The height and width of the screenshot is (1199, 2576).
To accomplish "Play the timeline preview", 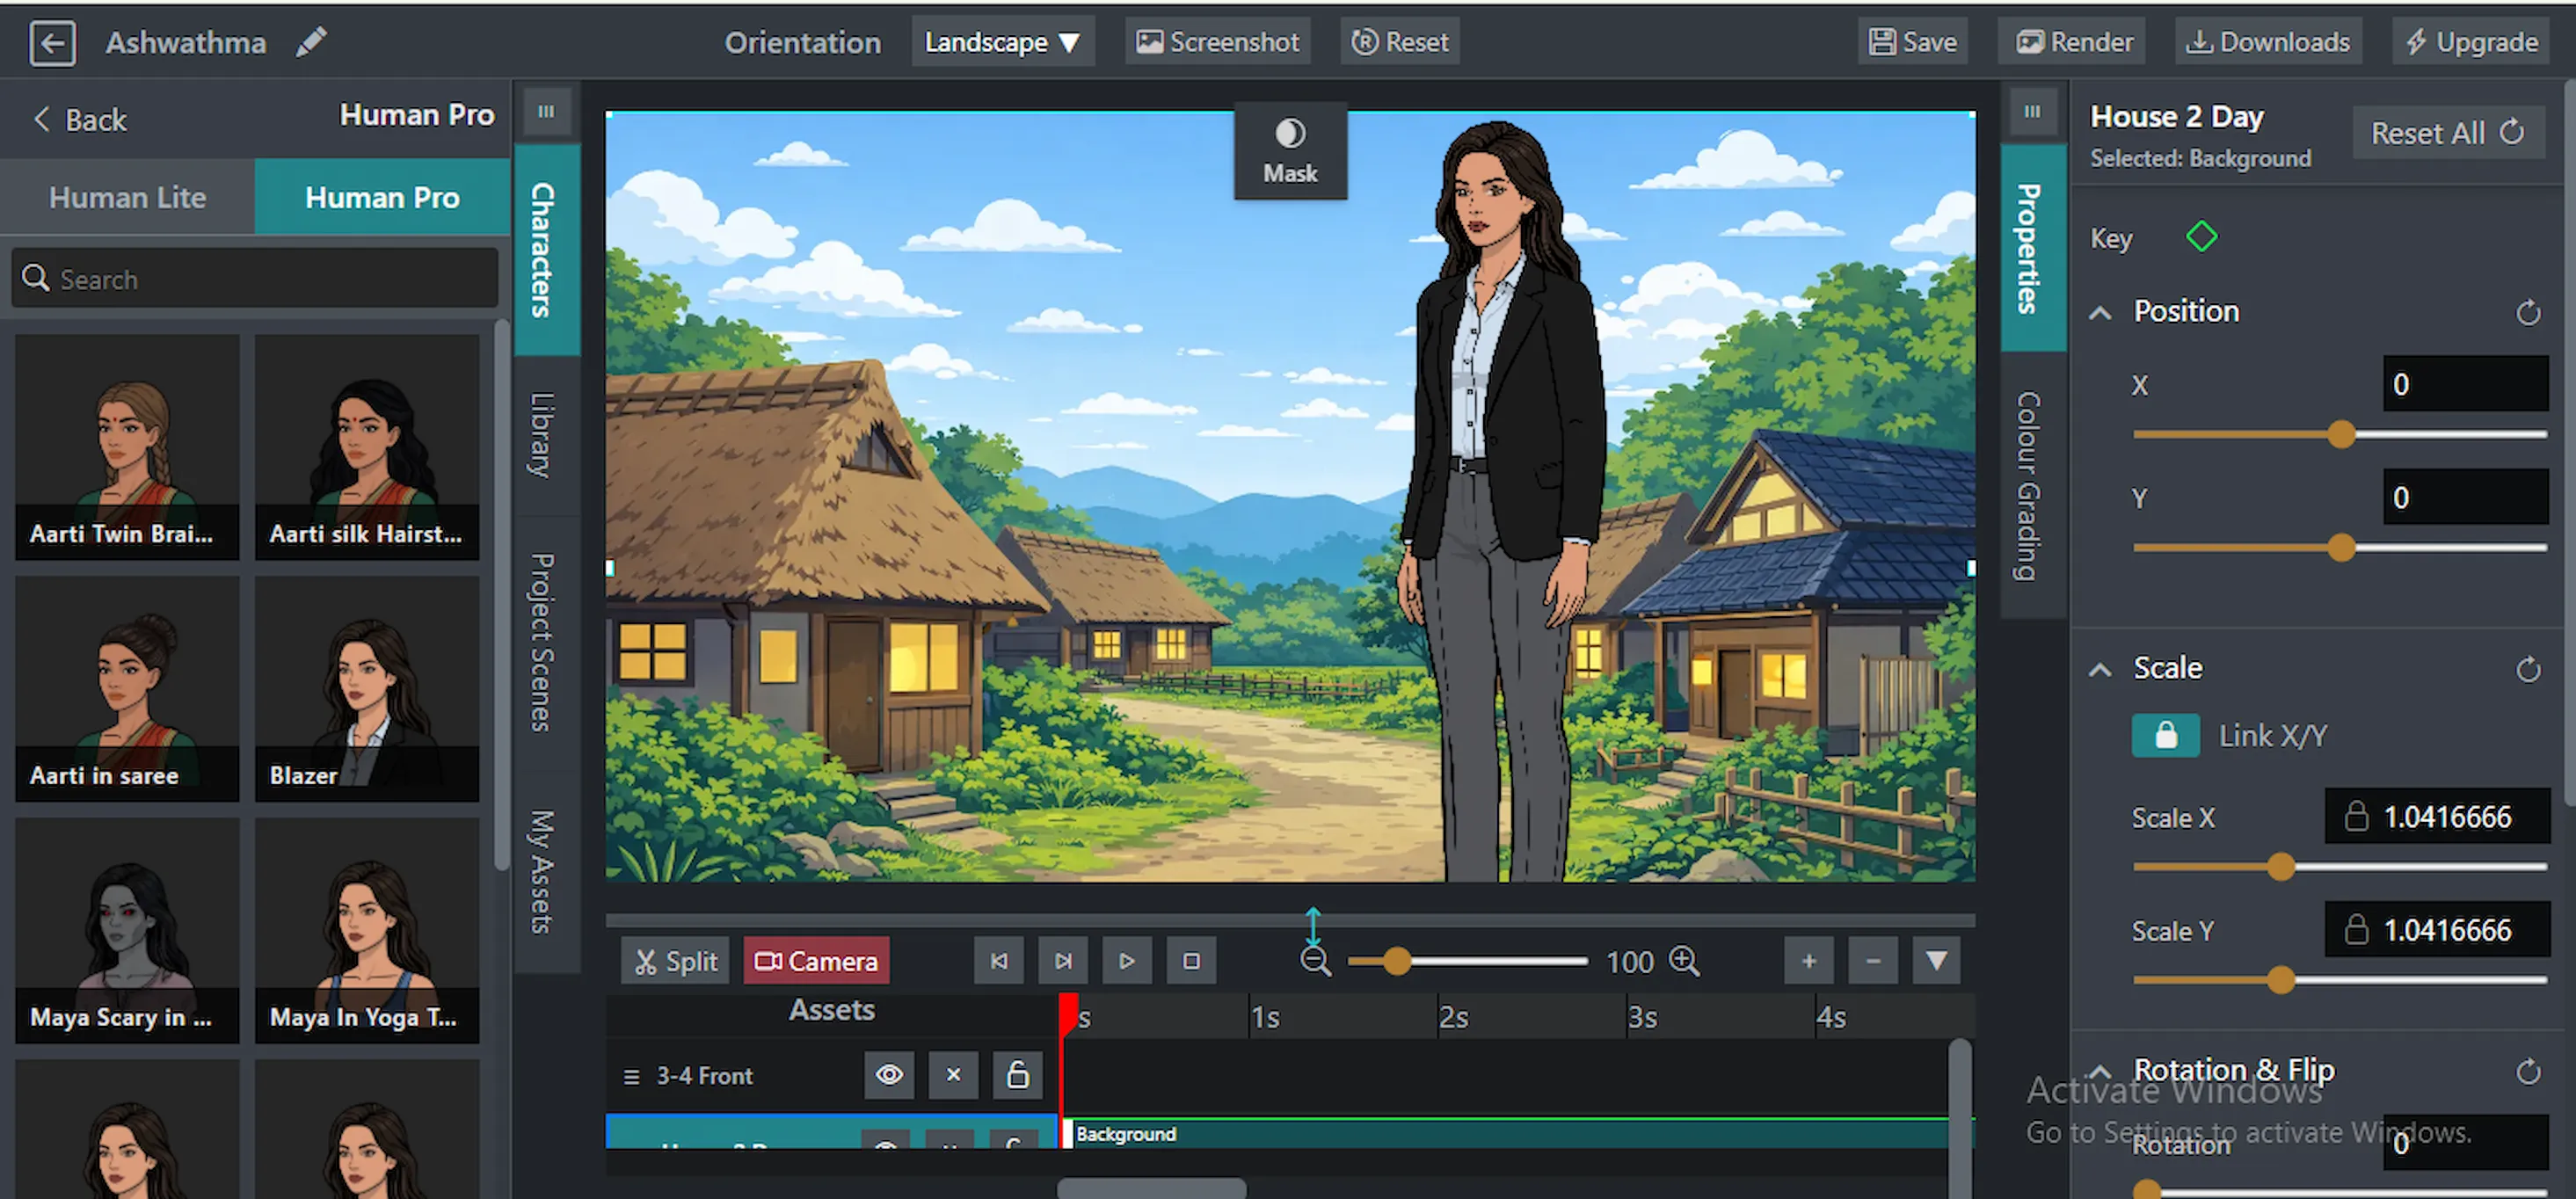I will (1126, 961).
